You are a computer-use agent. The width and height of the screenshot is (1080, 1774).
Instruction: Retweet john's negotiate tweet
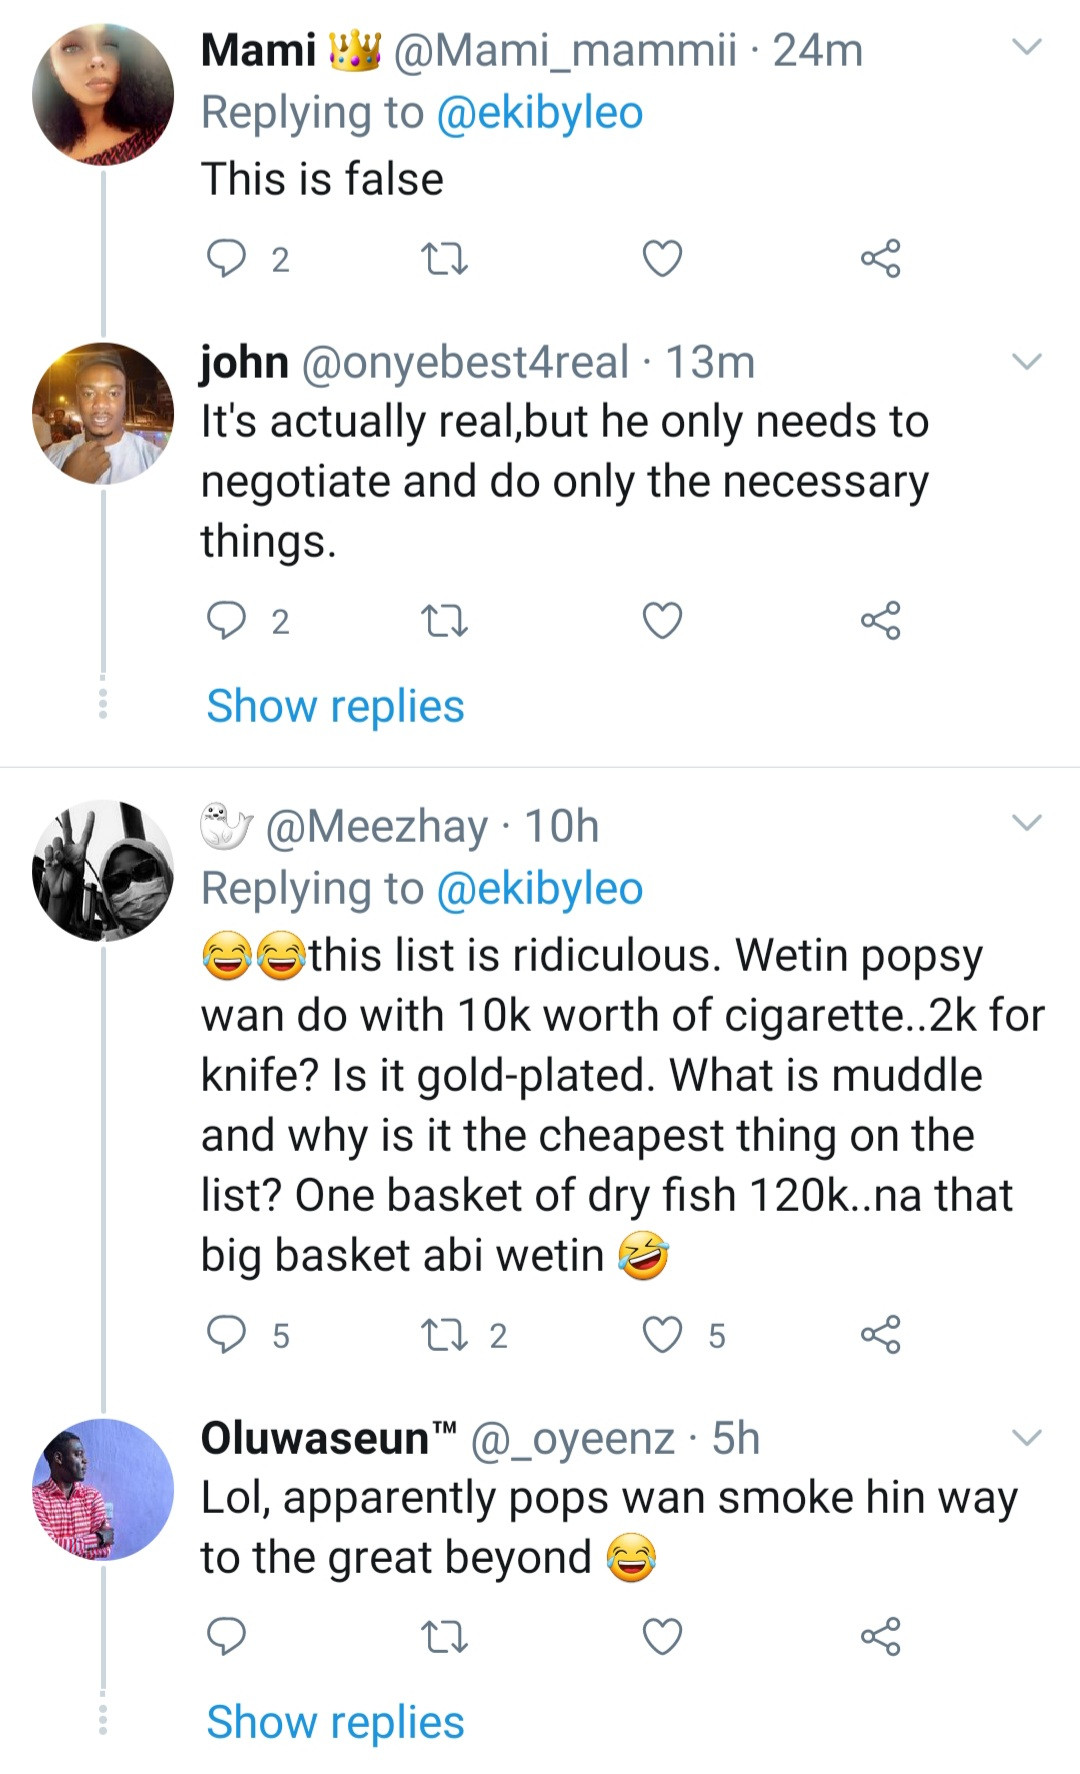pyautogui.click(x=444, y=622)
